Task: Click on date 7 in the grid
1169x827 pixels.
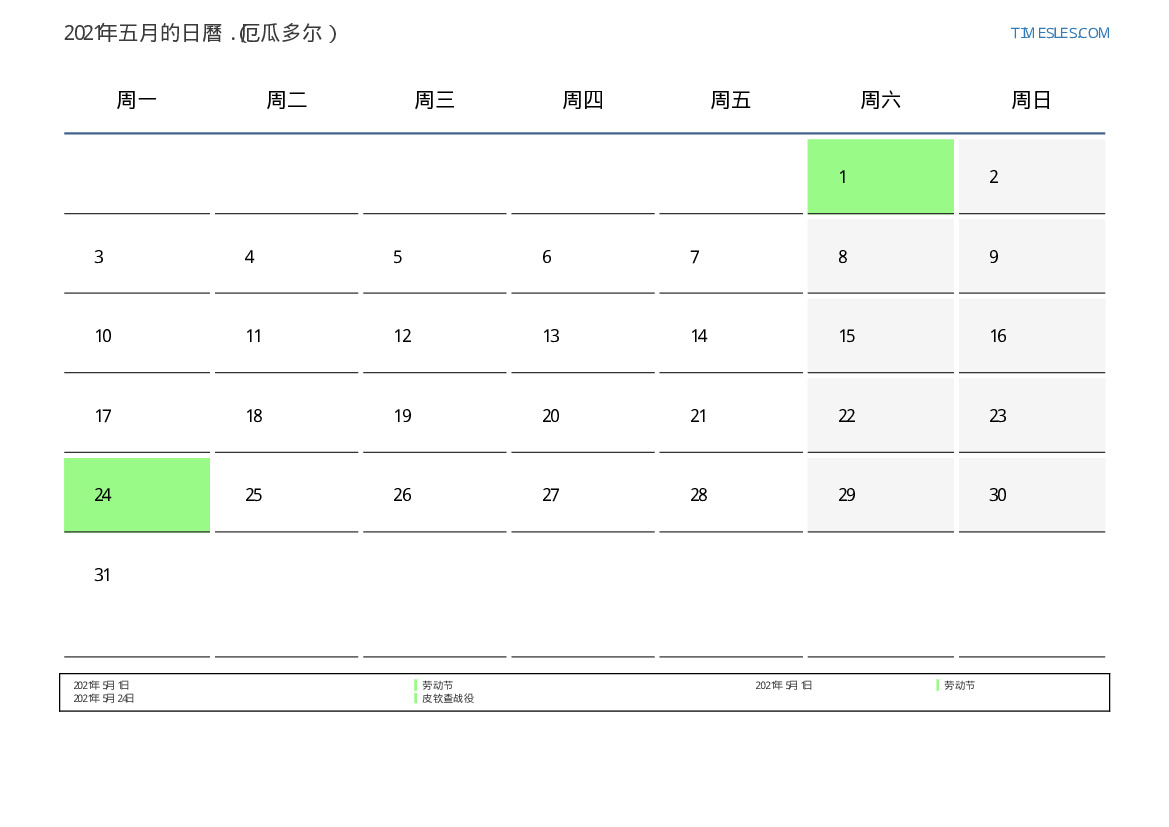Action: 731,257
